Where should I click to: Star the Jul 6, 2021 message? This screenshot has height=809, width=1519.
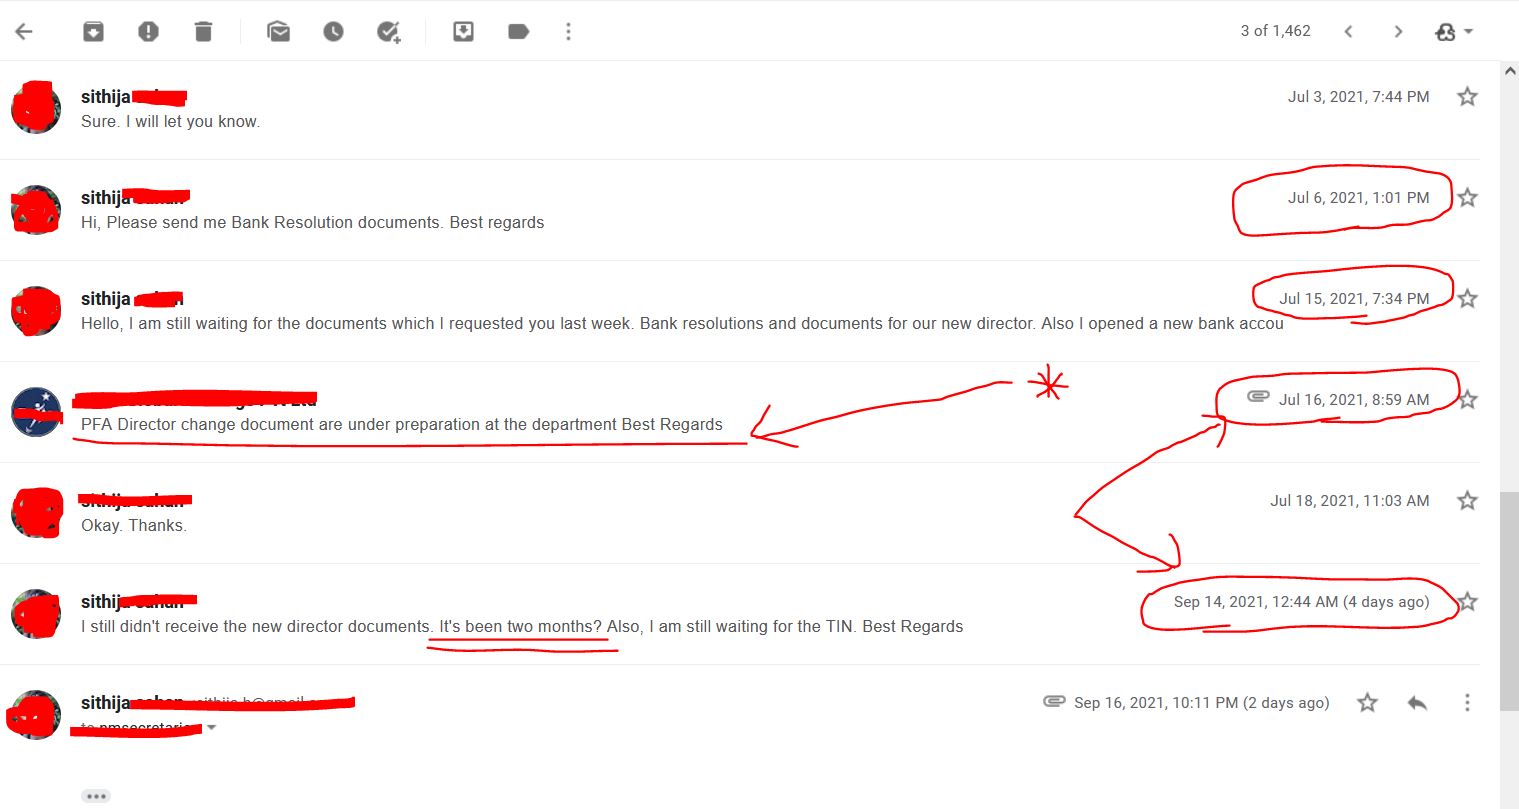pos(1467,197)
